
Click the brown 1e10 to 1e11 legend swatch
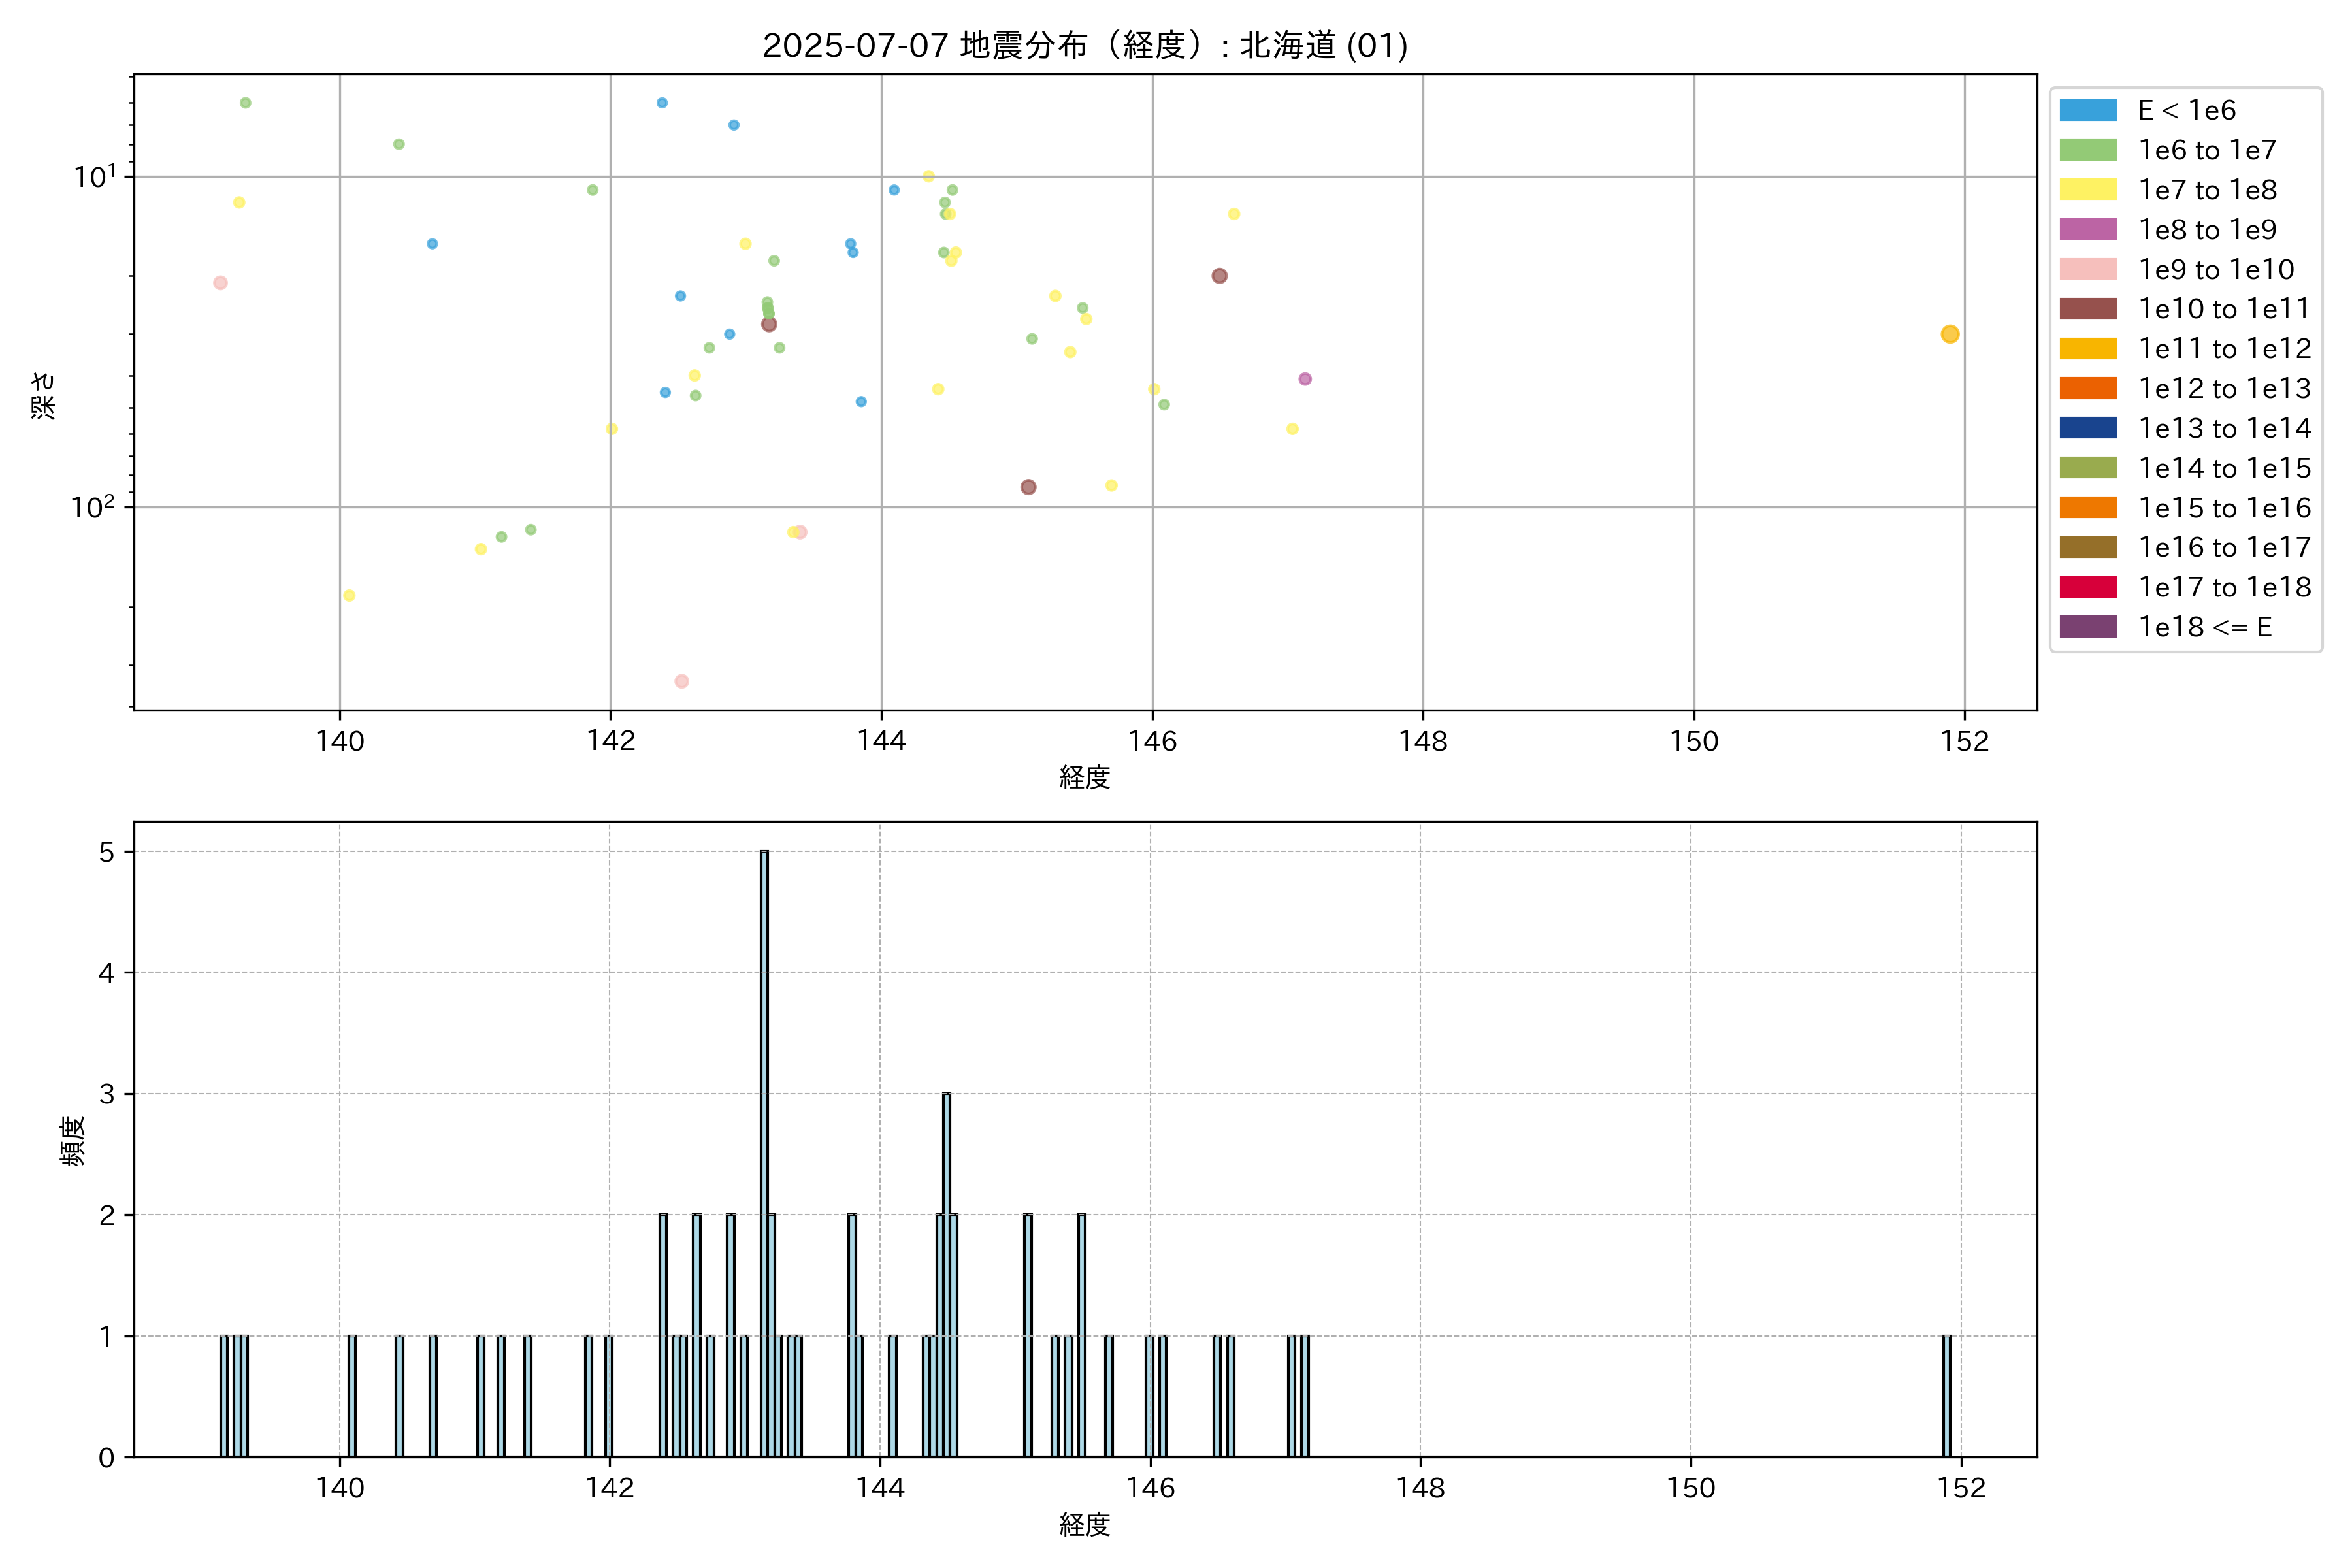click(2087, 309)
